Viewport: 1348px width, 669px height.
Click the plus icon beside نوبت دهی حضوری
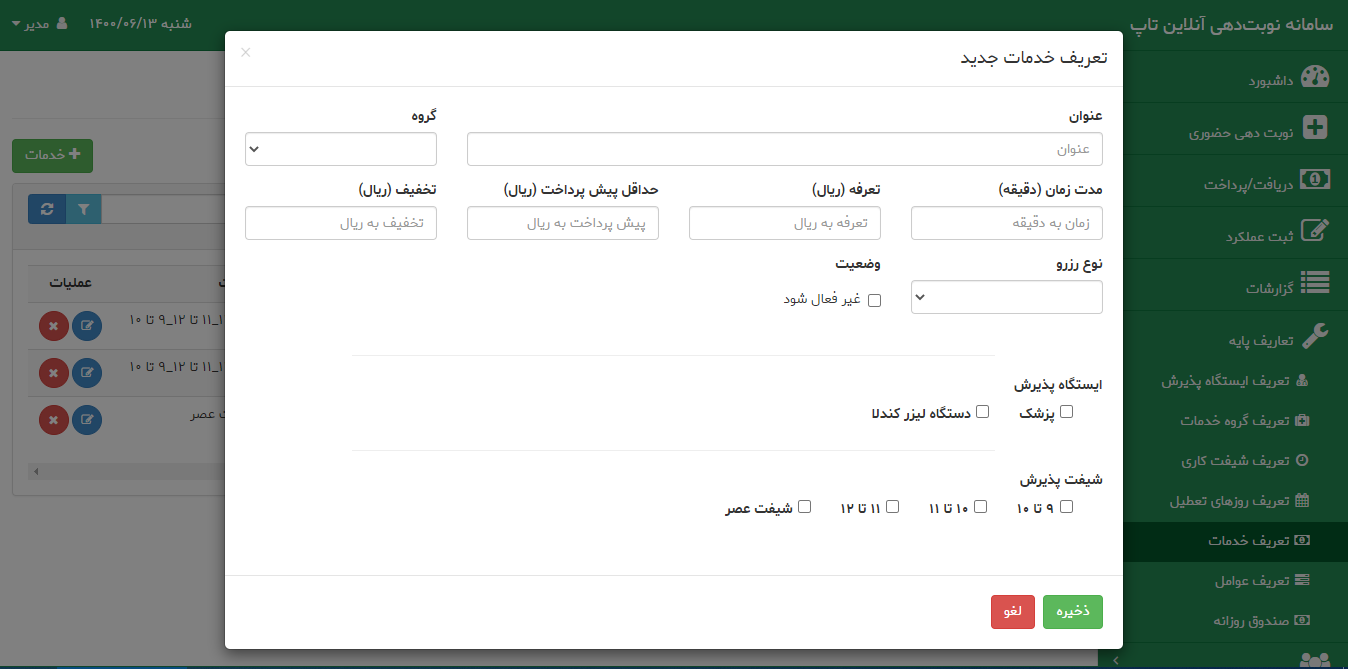(1316, 128)
